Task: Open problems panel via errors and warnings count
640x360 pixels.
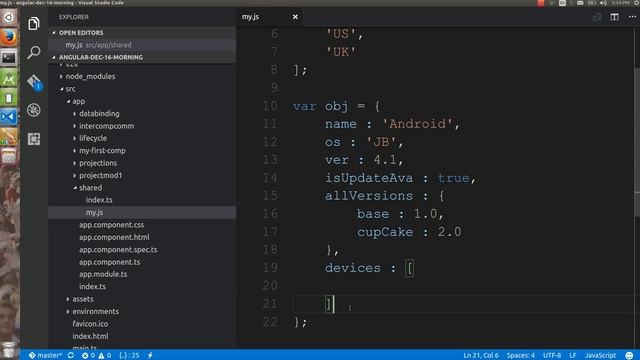Action: pos(96,355)
